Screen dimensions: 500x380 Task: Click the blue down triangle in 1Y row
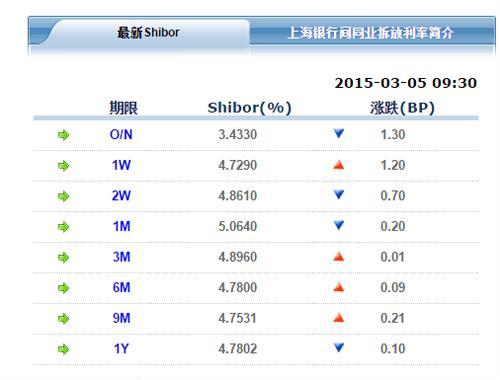pos(339,348)
